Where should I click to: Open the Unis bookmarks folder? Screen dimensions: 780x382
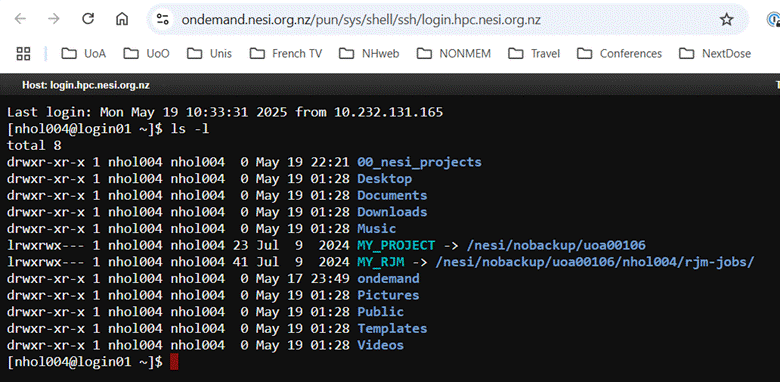click(209, 53)
